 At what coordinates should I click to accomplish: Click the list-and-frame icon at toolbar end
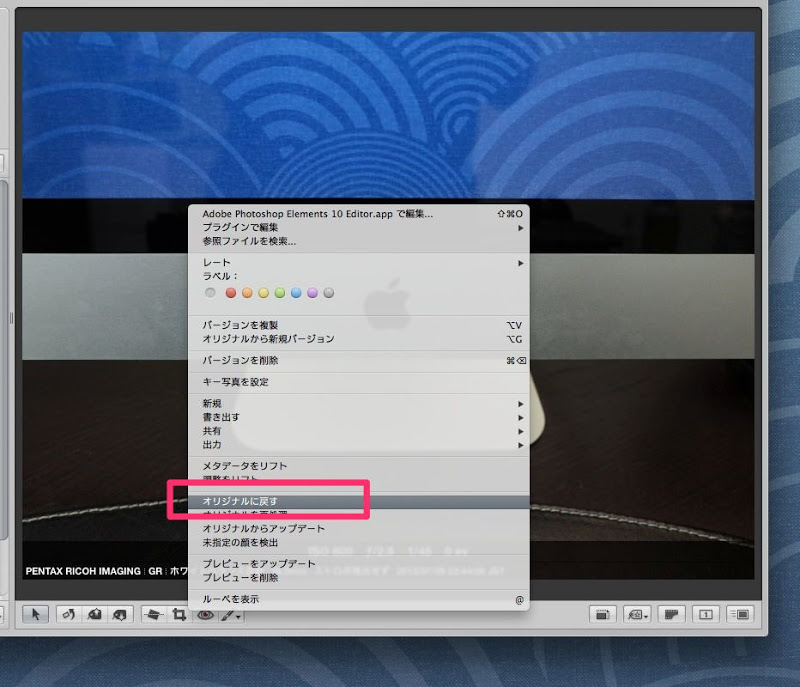pos(739,615)
